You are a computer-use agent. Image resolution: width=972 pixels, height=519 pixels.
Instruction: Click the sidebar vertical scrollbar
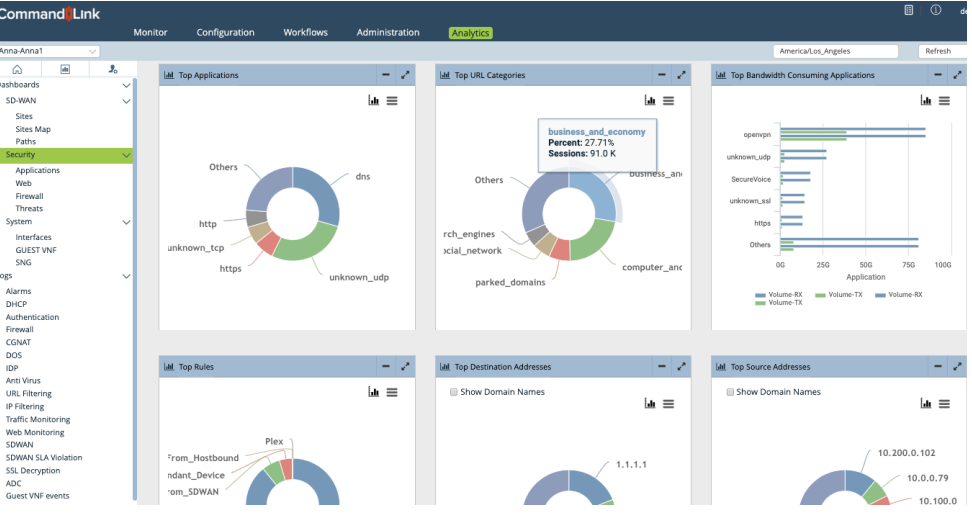click(135, 289)
